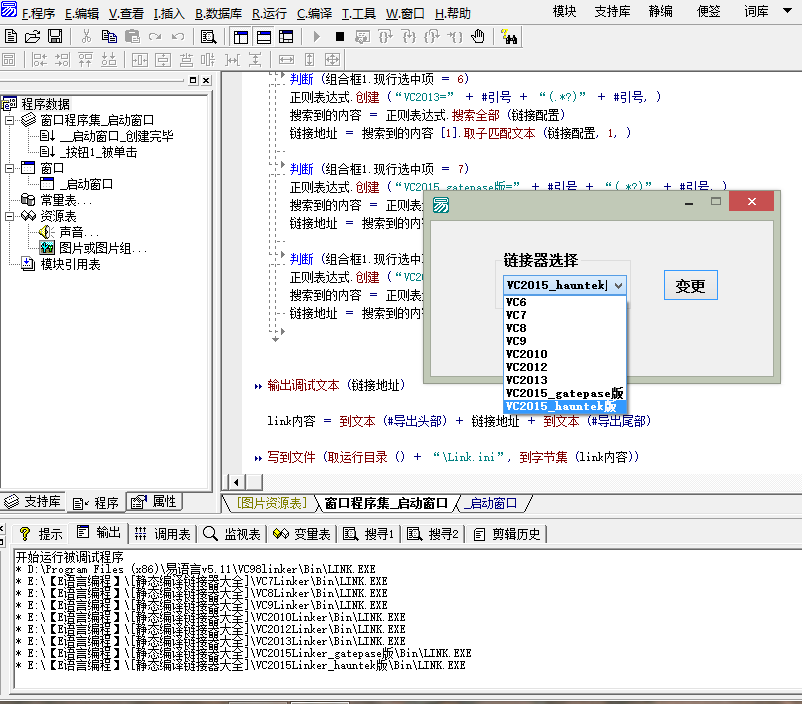Click the center-horizontally layout icon
Viewport: 802px width, 706px height.
click(x=140, y=60)
